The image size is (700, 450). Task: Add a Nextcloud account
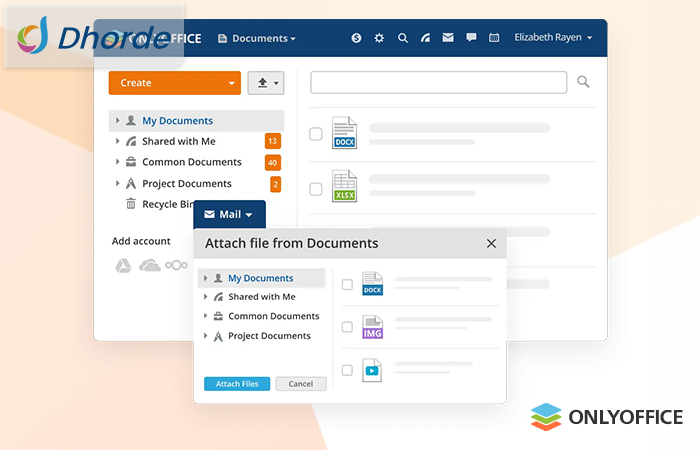coord(175,265)
